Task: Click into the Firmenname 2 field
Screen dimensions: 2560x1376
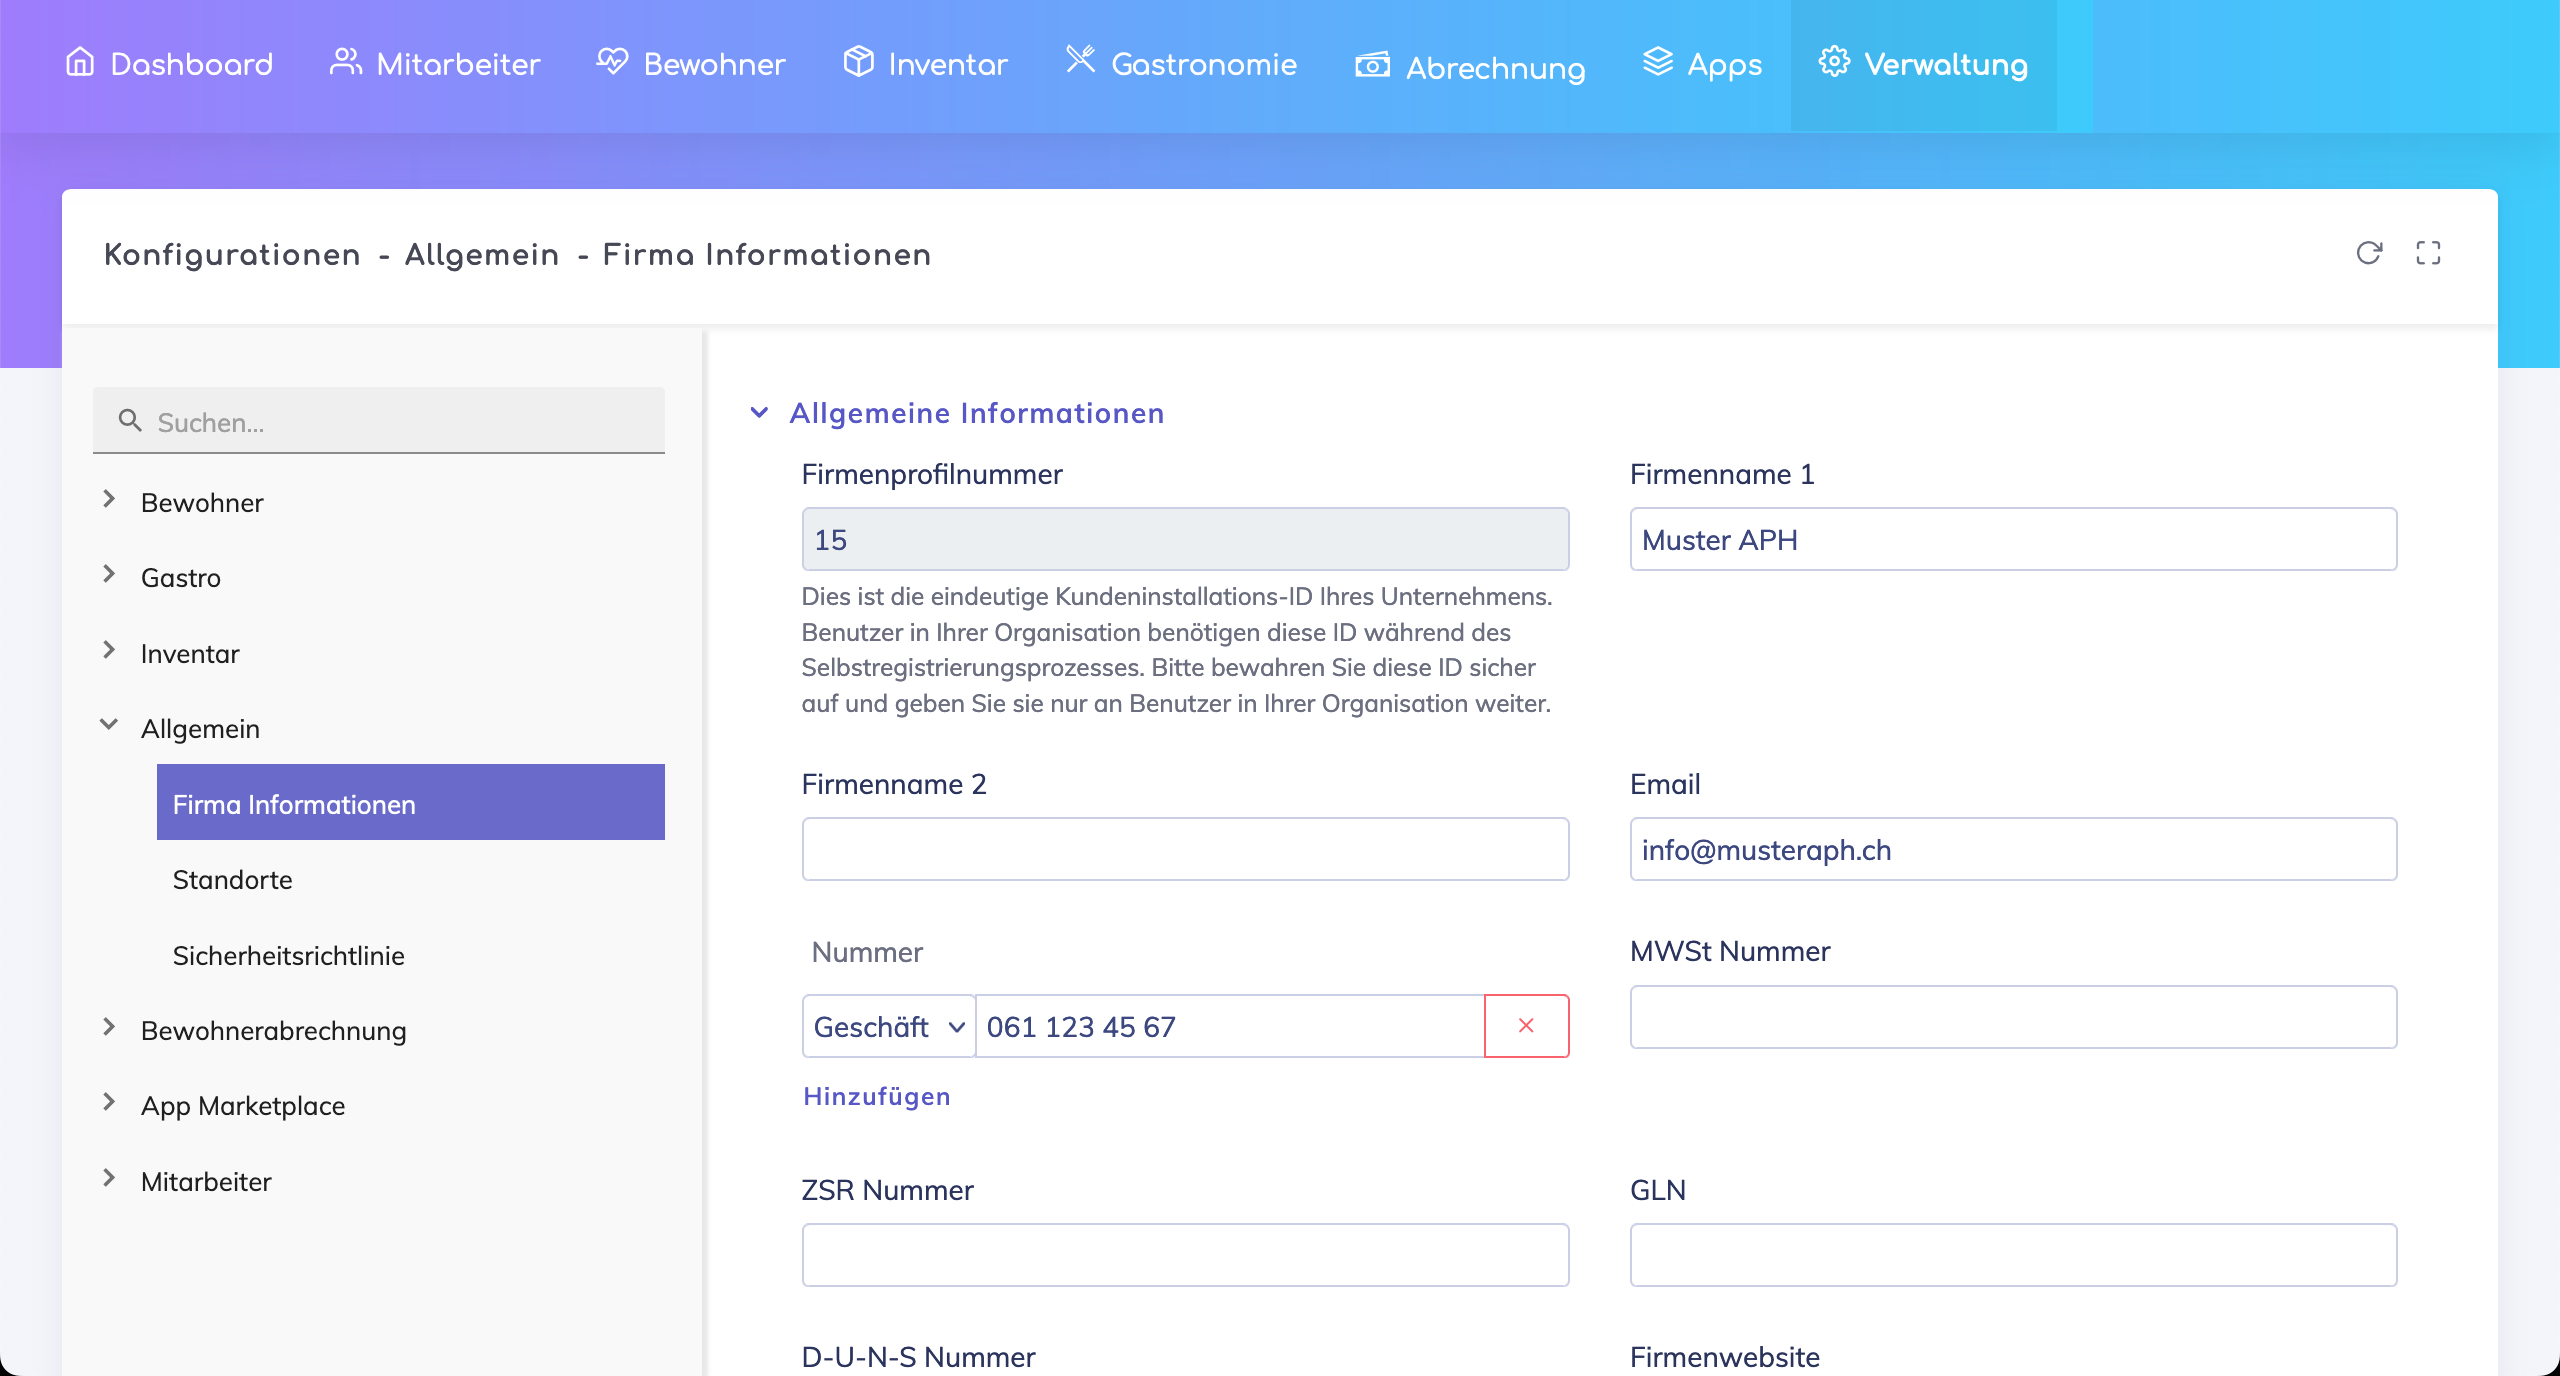Action: 1185,849
